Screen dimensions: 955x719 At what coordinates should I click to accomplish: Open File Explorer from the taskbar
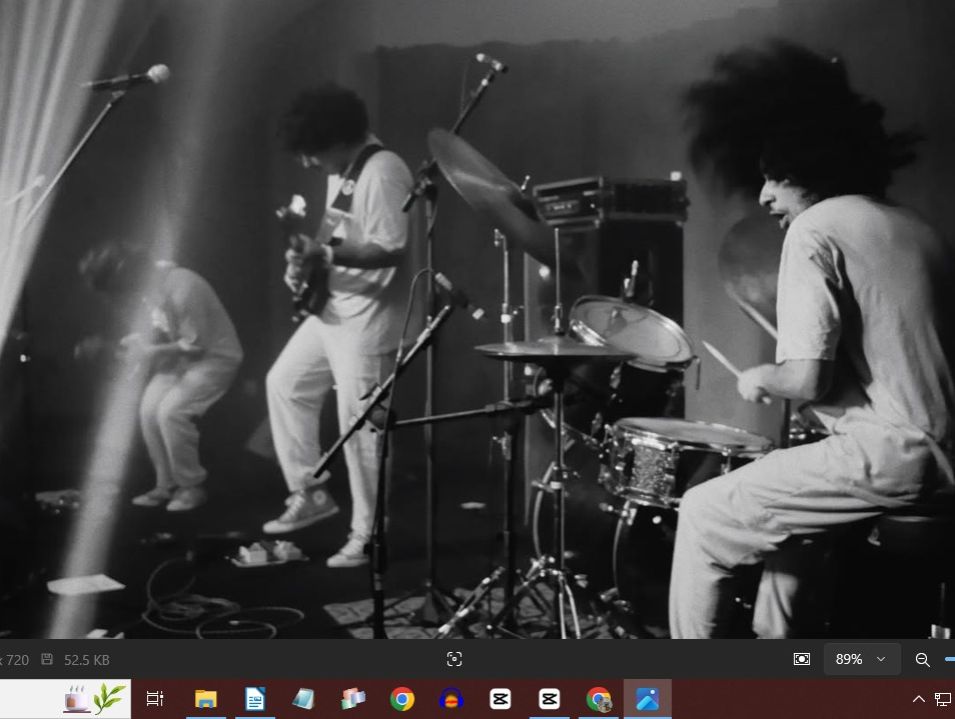[x=206, y=699]
